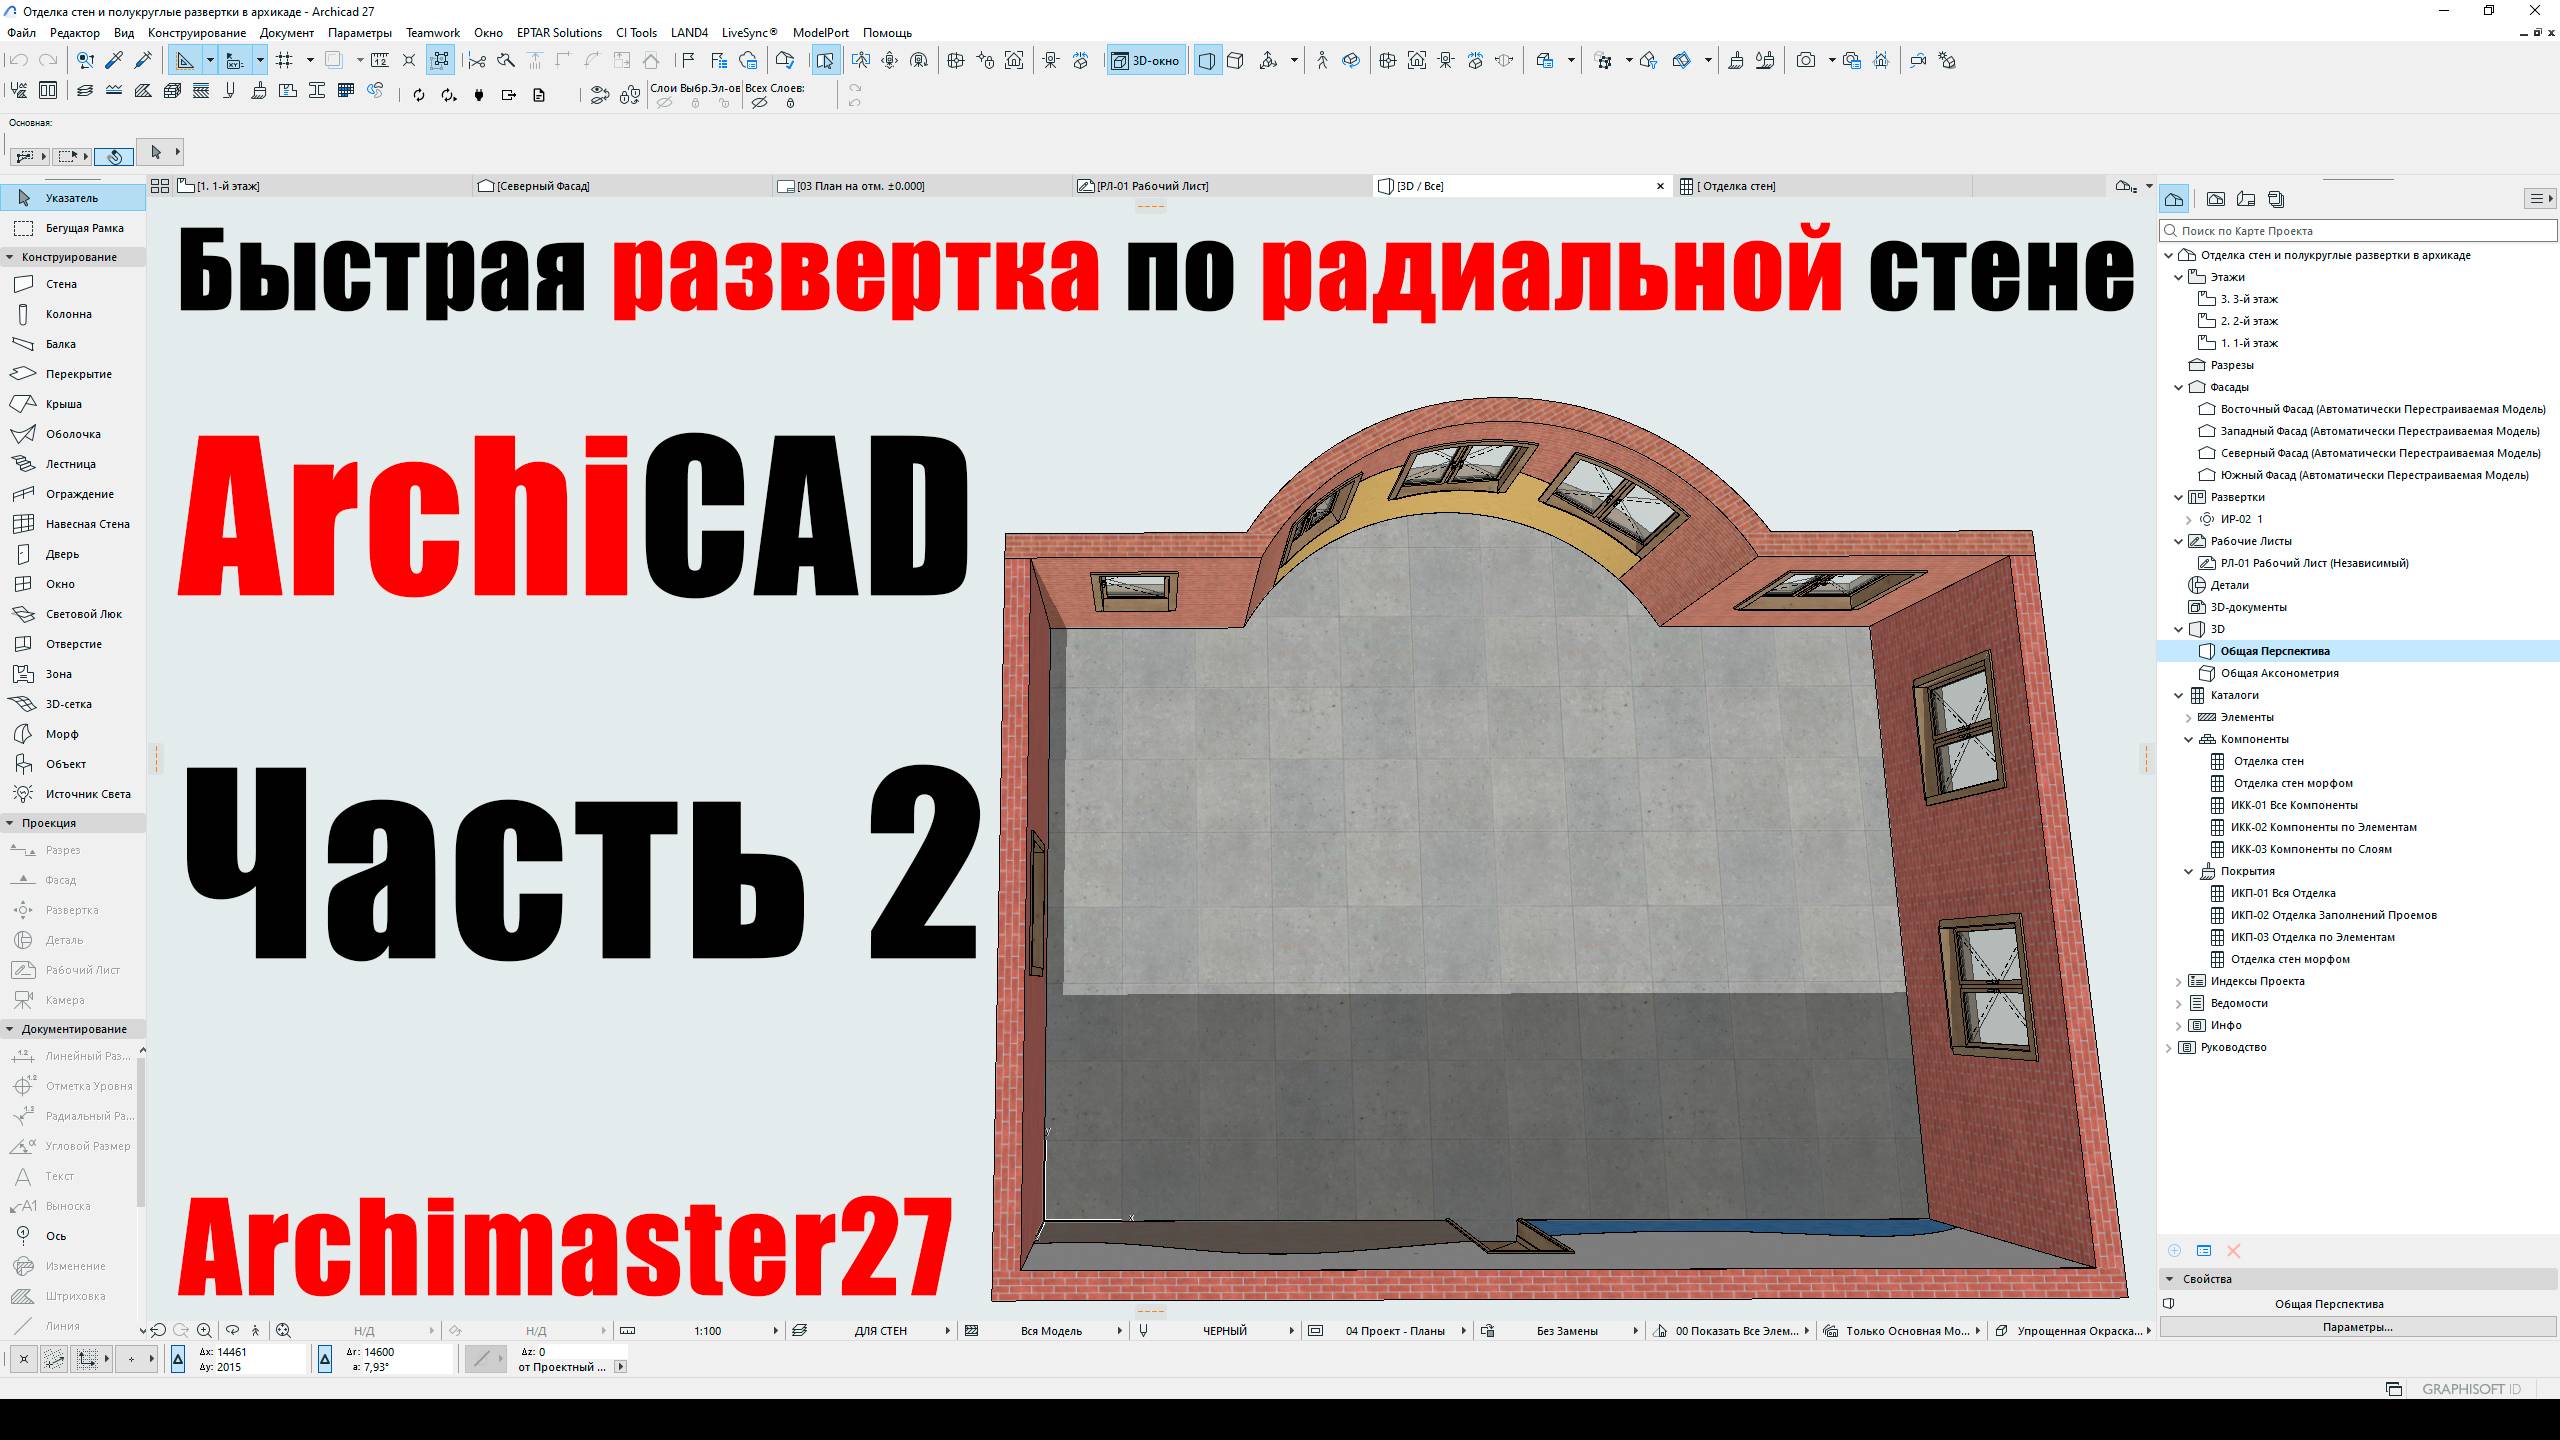This screenshot has width=2560, height=1440.
Task: Click the Undo arrow on the toolbar
Action: point(18,60)
